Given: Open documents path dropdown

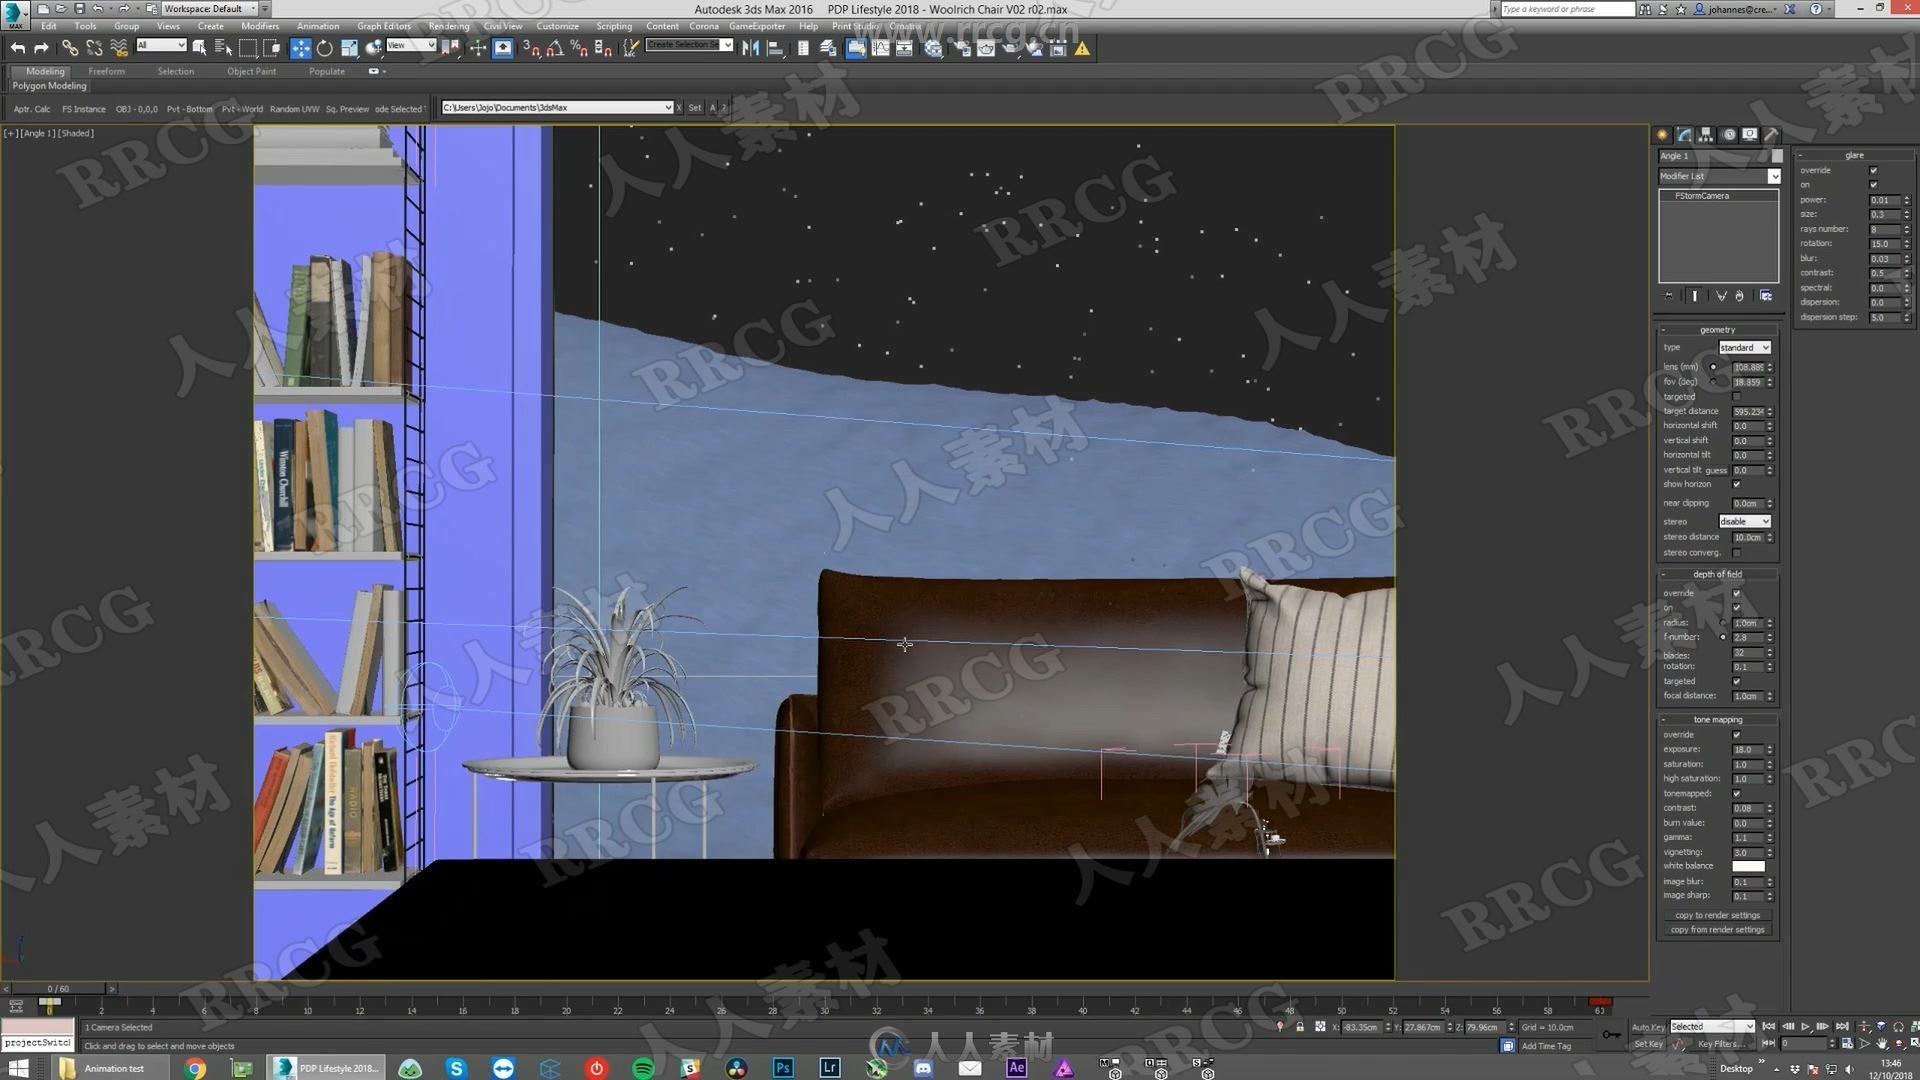Looking at the screenshot, I should (557, 107).
